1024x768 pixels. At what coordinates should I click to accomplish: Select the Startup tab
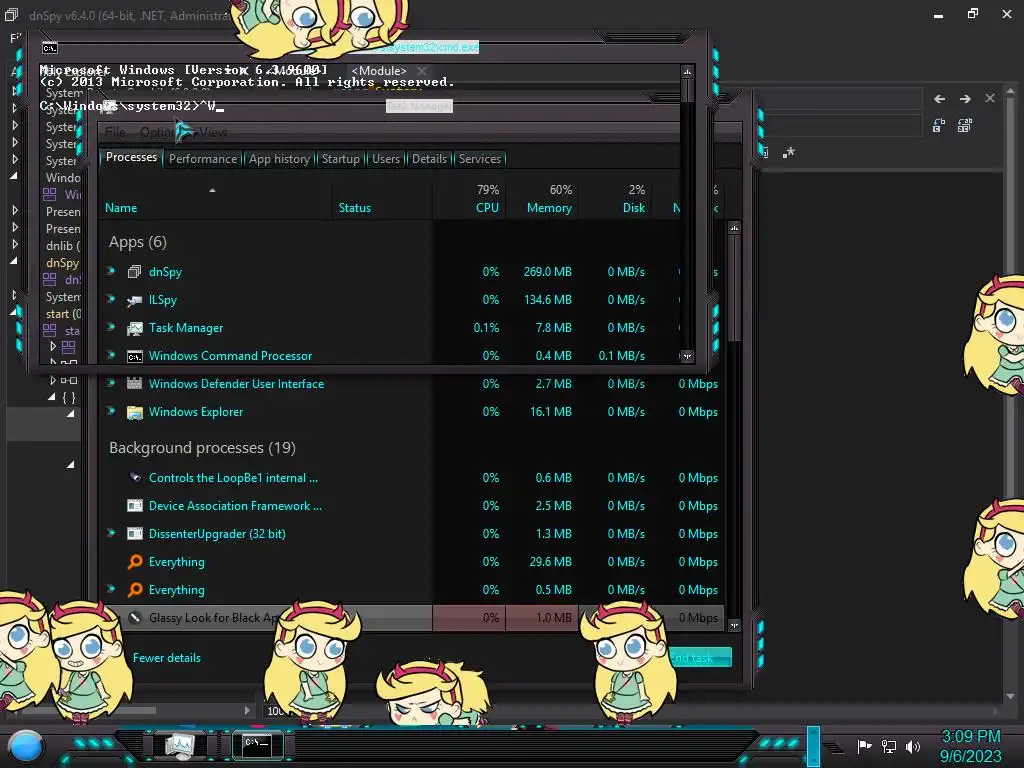tap(340, 159)
